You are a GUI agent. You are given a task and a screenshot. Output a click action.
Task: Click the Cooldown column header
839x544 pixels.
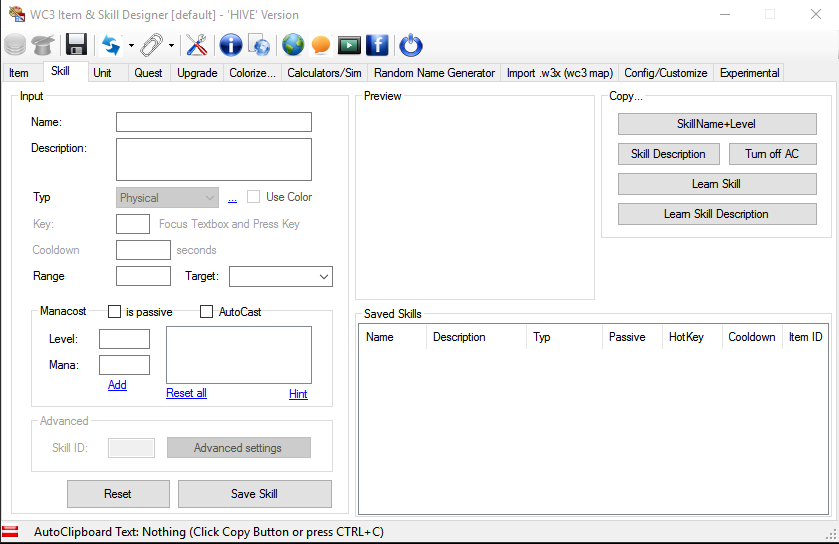tap(752, 337)
